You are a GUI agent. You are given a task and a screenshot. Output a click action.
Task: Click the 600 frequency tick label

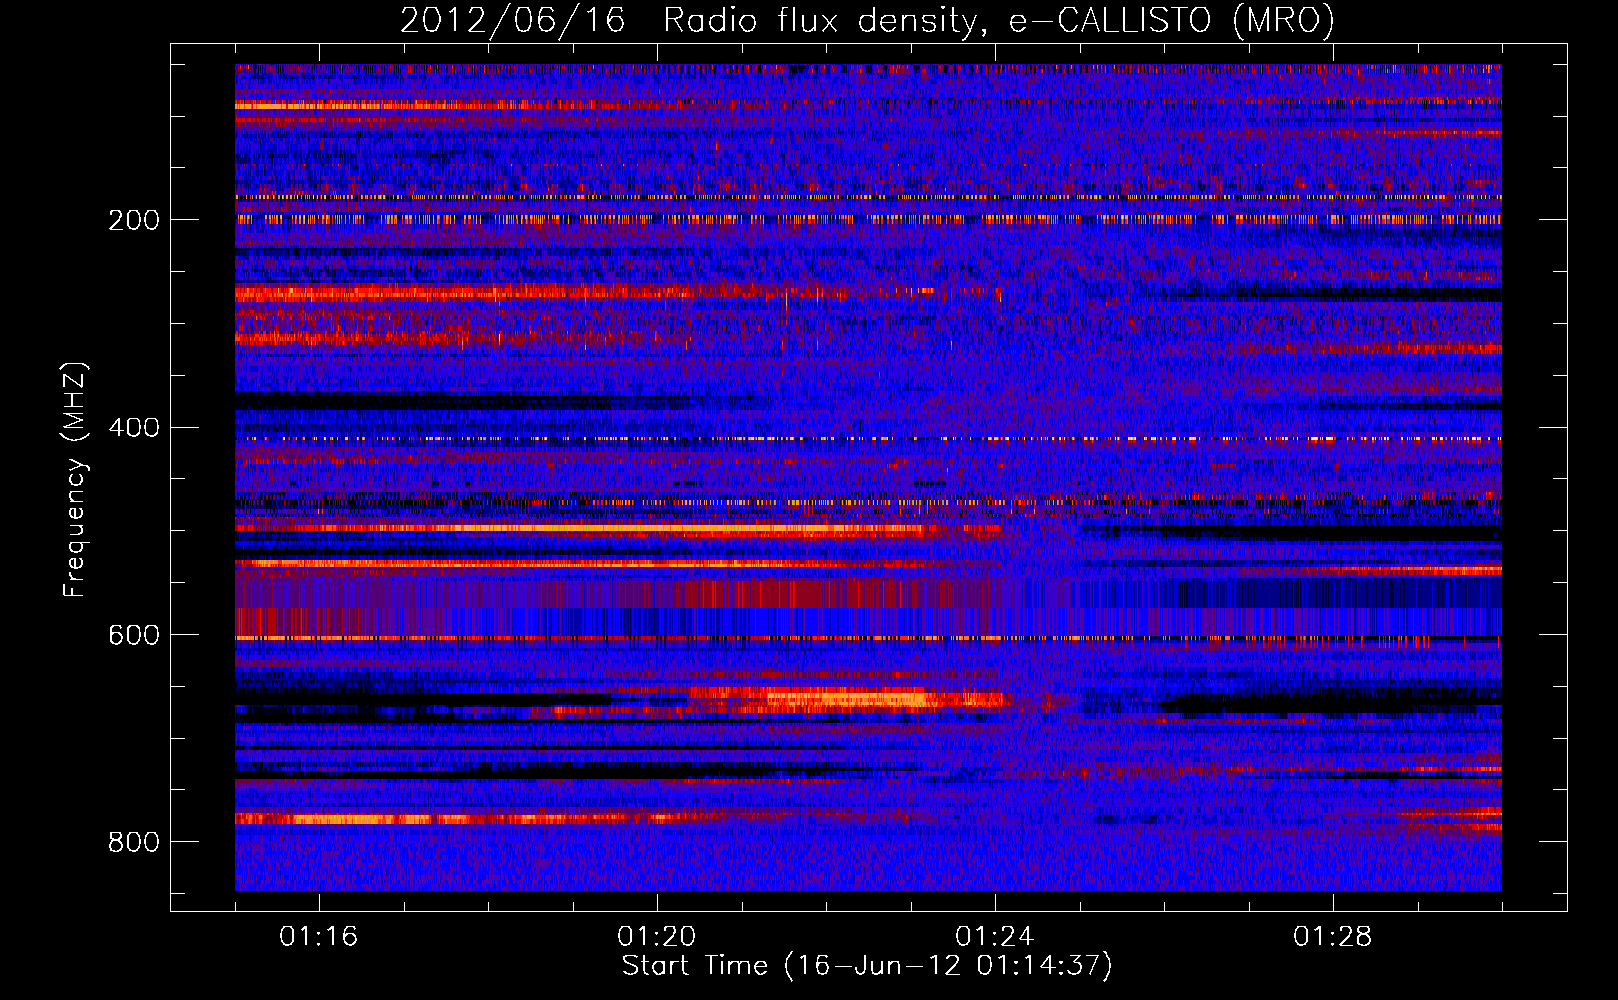tap(134, 636)
